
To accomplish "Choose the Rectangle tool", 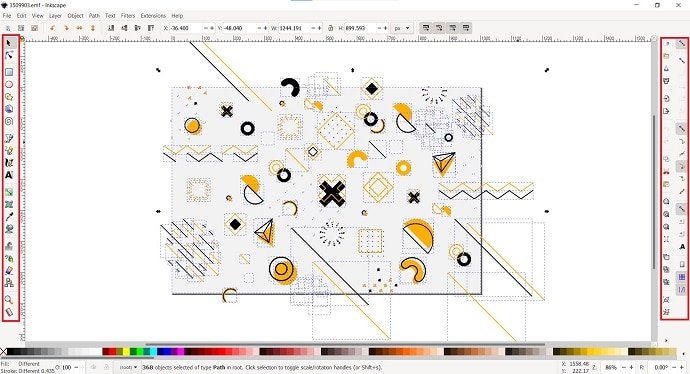I will tap(9, 72).
